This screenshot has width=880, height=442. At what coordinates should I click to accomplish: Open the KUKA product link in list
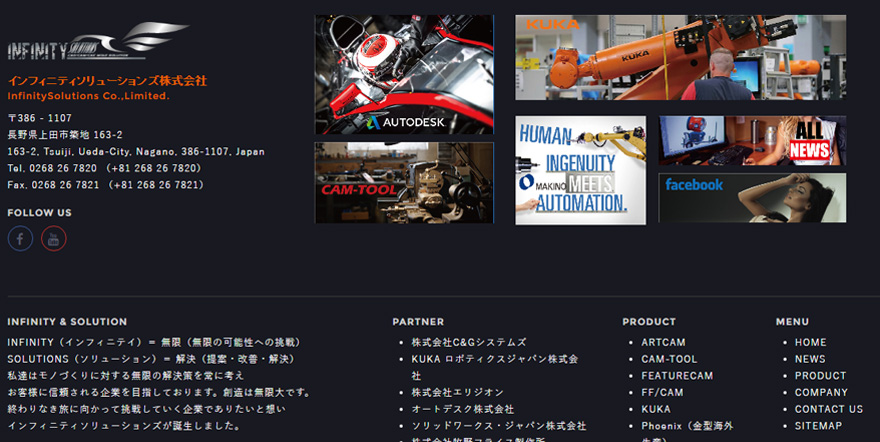point(656,409)
